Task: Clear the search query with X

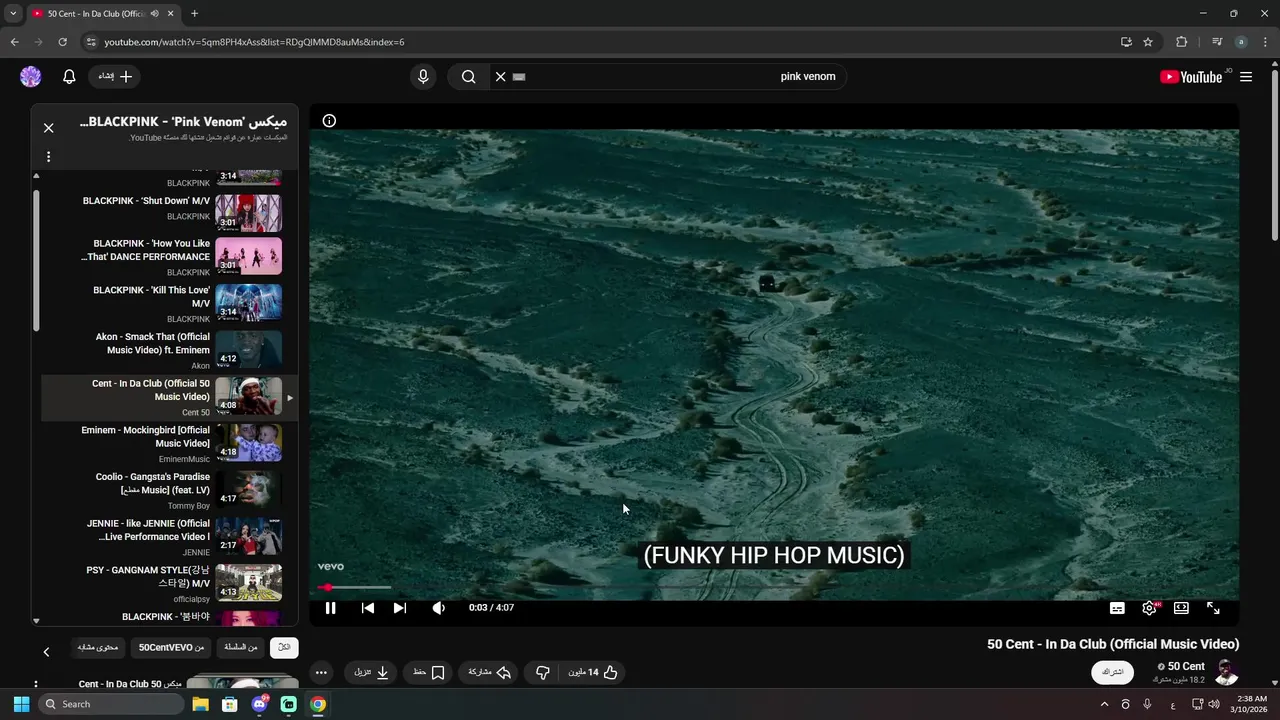Action: pos(501,77)
